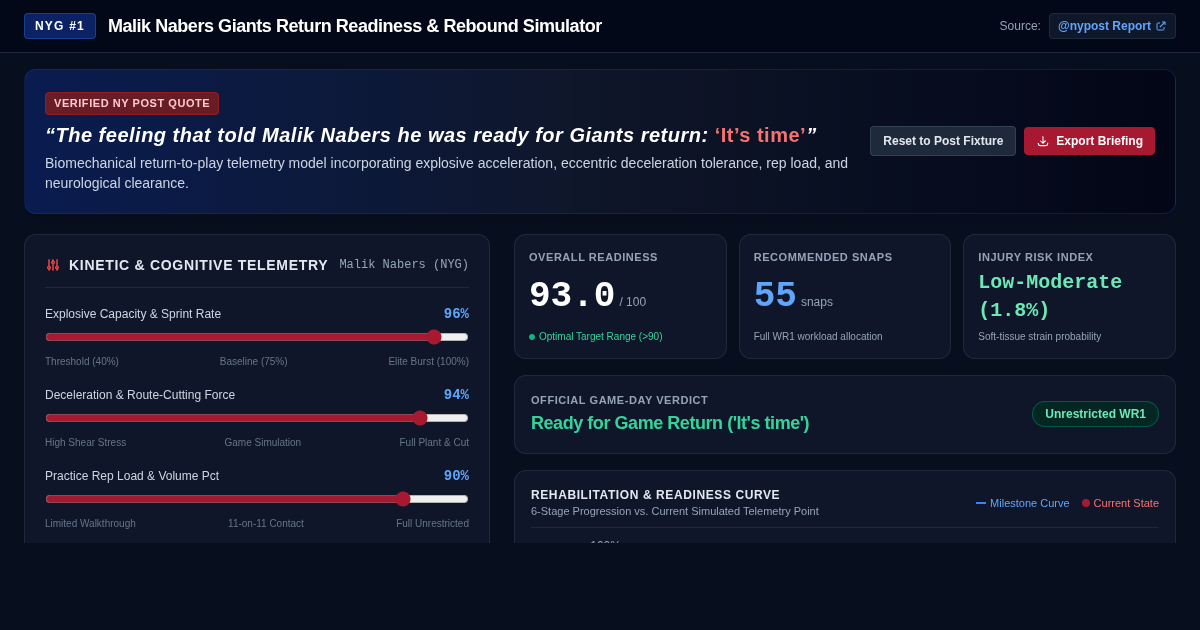Click the NYG #1 badge

coord(60,26)
